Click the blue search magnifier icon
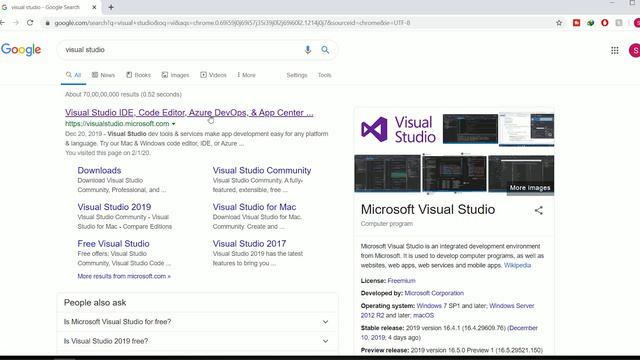The width and height of the screenshot is (640, 360). coord(325,50)
